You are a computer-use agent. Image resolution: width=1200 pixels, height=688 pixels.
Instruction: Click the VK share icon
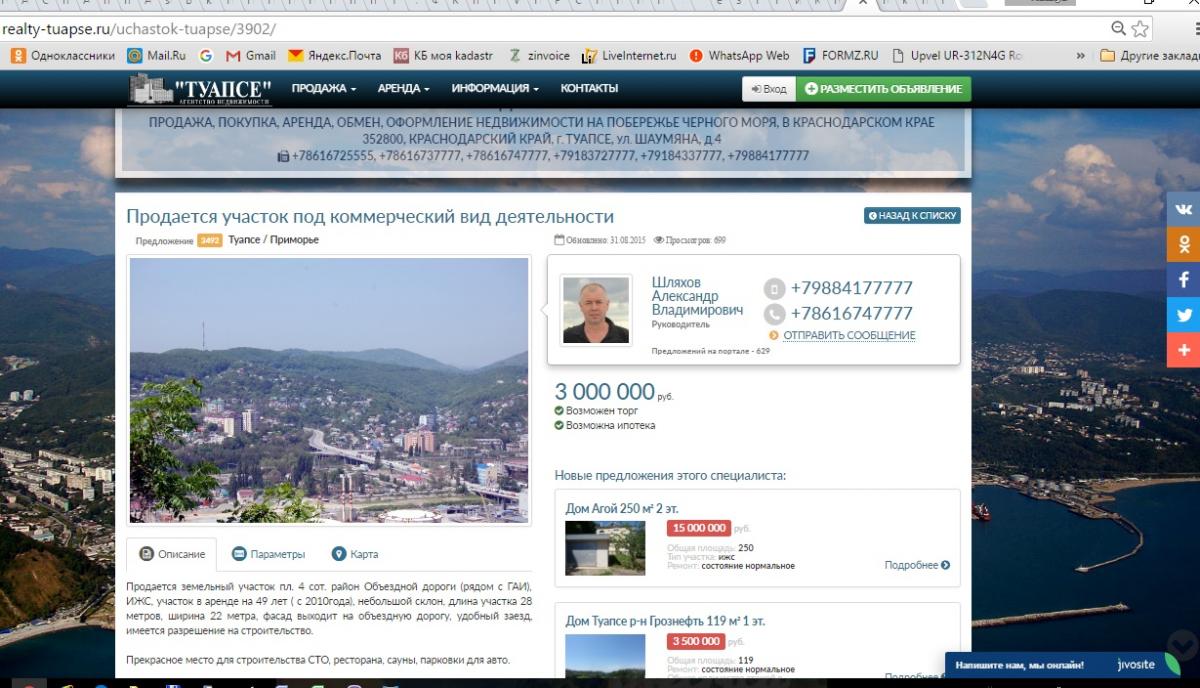tap(1184, 209)
